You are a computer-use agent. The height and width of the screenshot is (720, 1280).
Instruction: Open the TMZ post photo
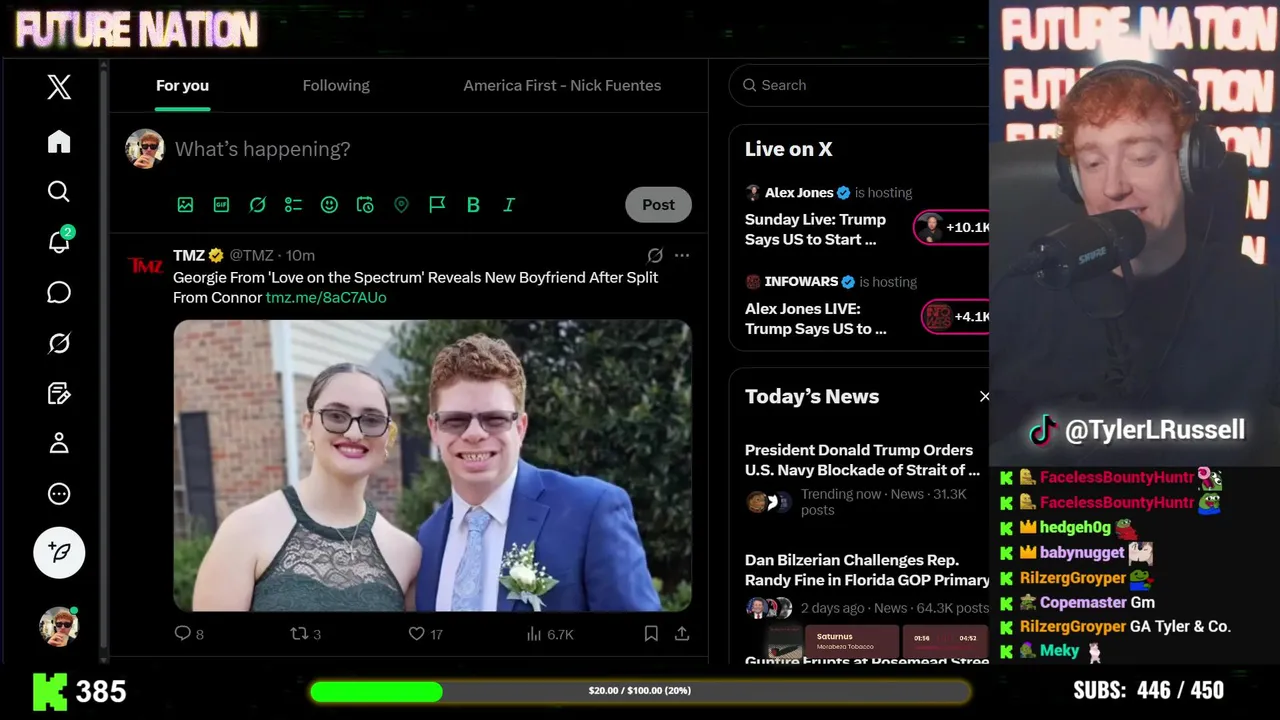(432, 465)
